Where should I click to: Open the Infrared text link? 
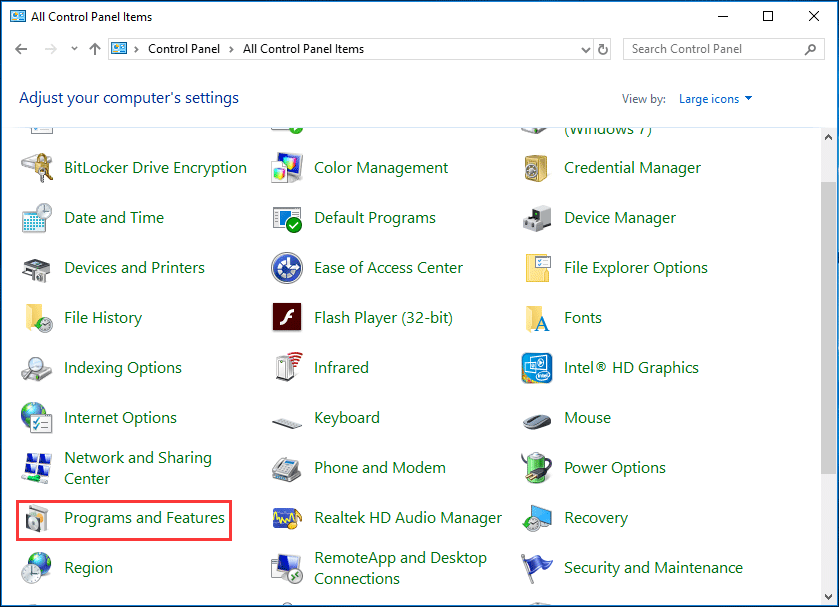coord(341,368)
